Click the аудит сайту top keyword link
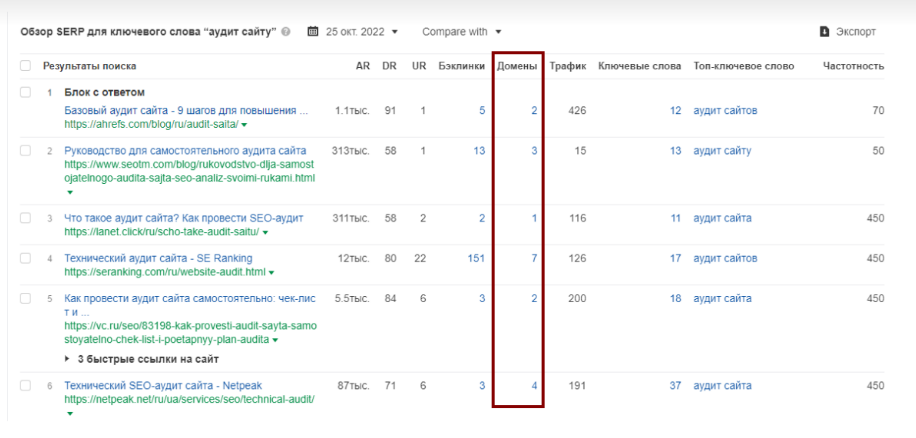The height and width of the screenshot is (438, 916). click(x=722, y=151)
